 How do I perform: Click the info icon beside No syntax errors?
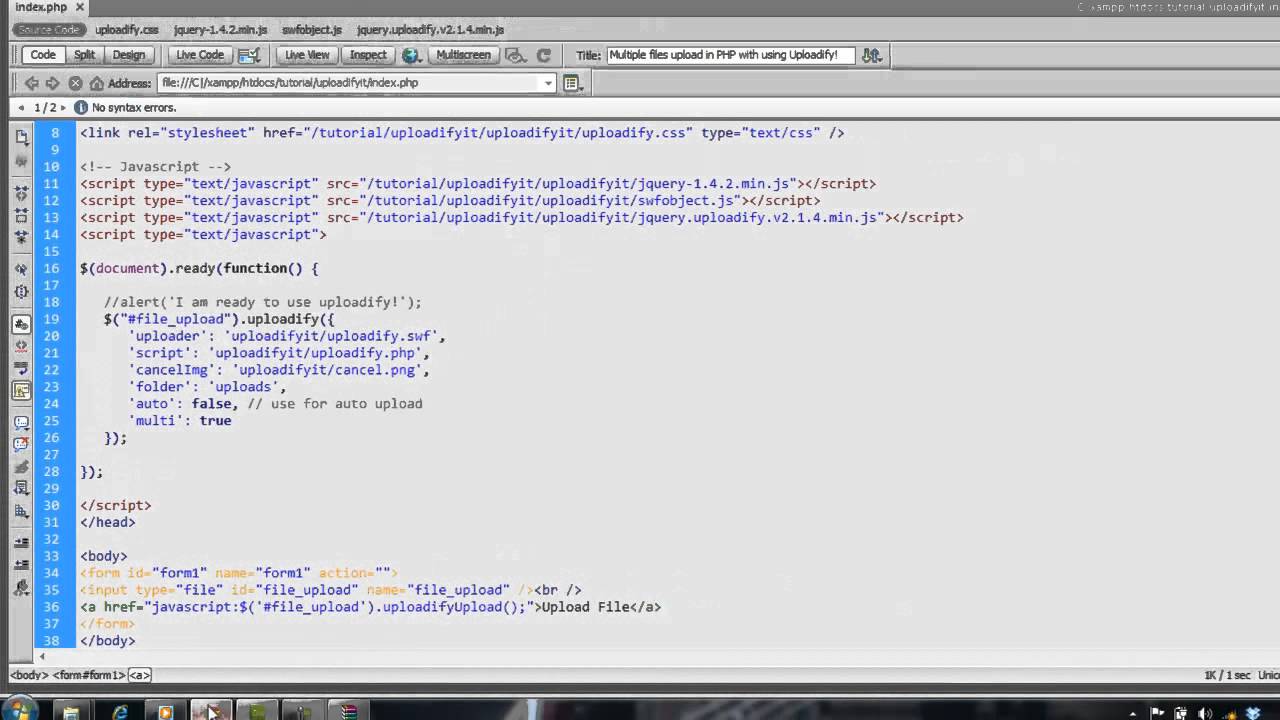80,107
